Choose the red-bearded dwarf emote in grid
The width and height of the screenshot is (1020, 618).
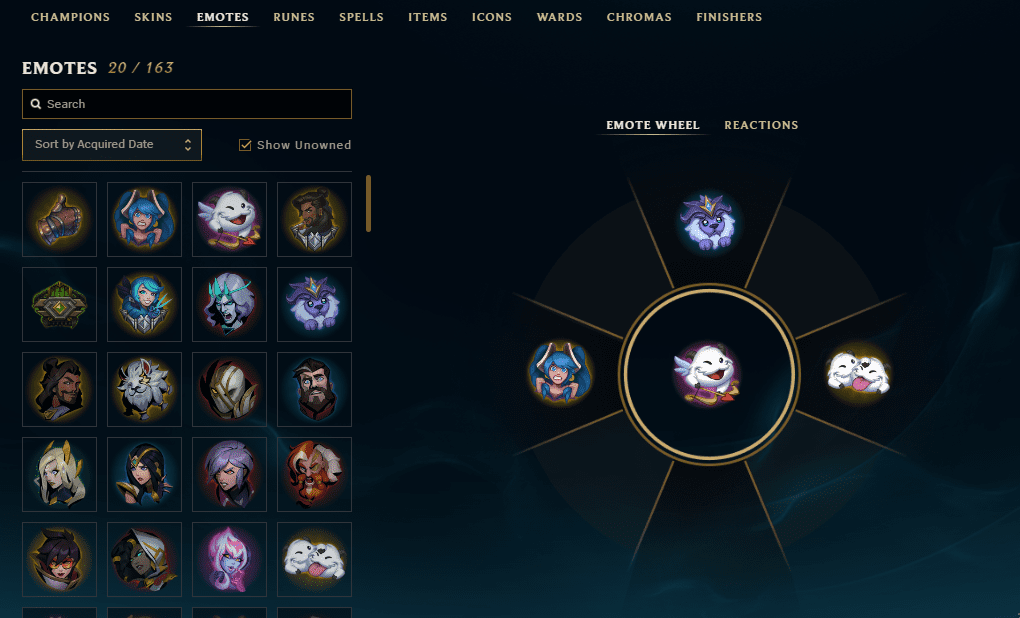[x=314, y=474]
